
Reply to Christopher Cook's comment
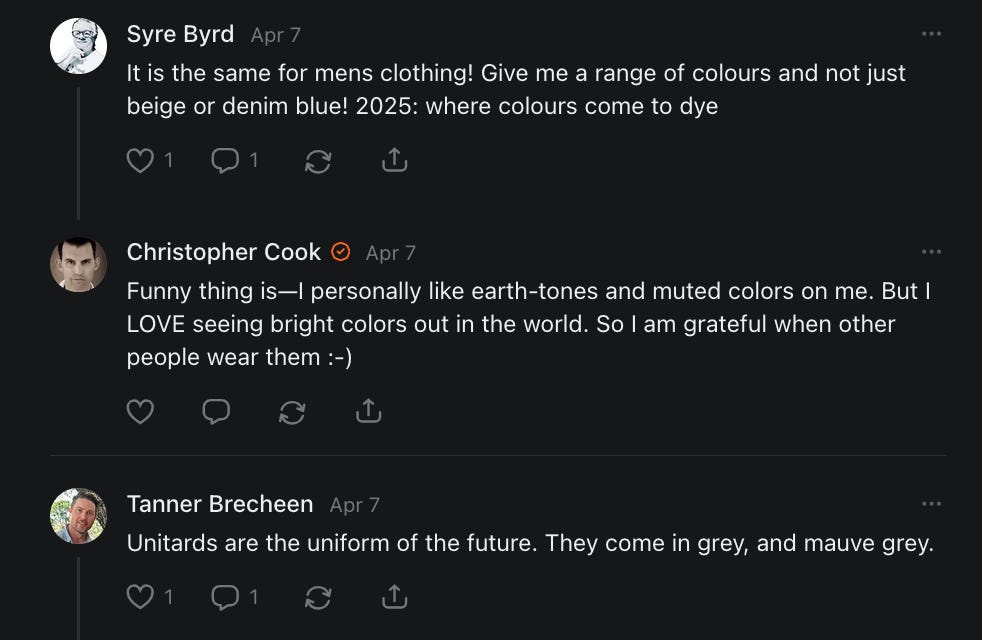coord(216,411)
